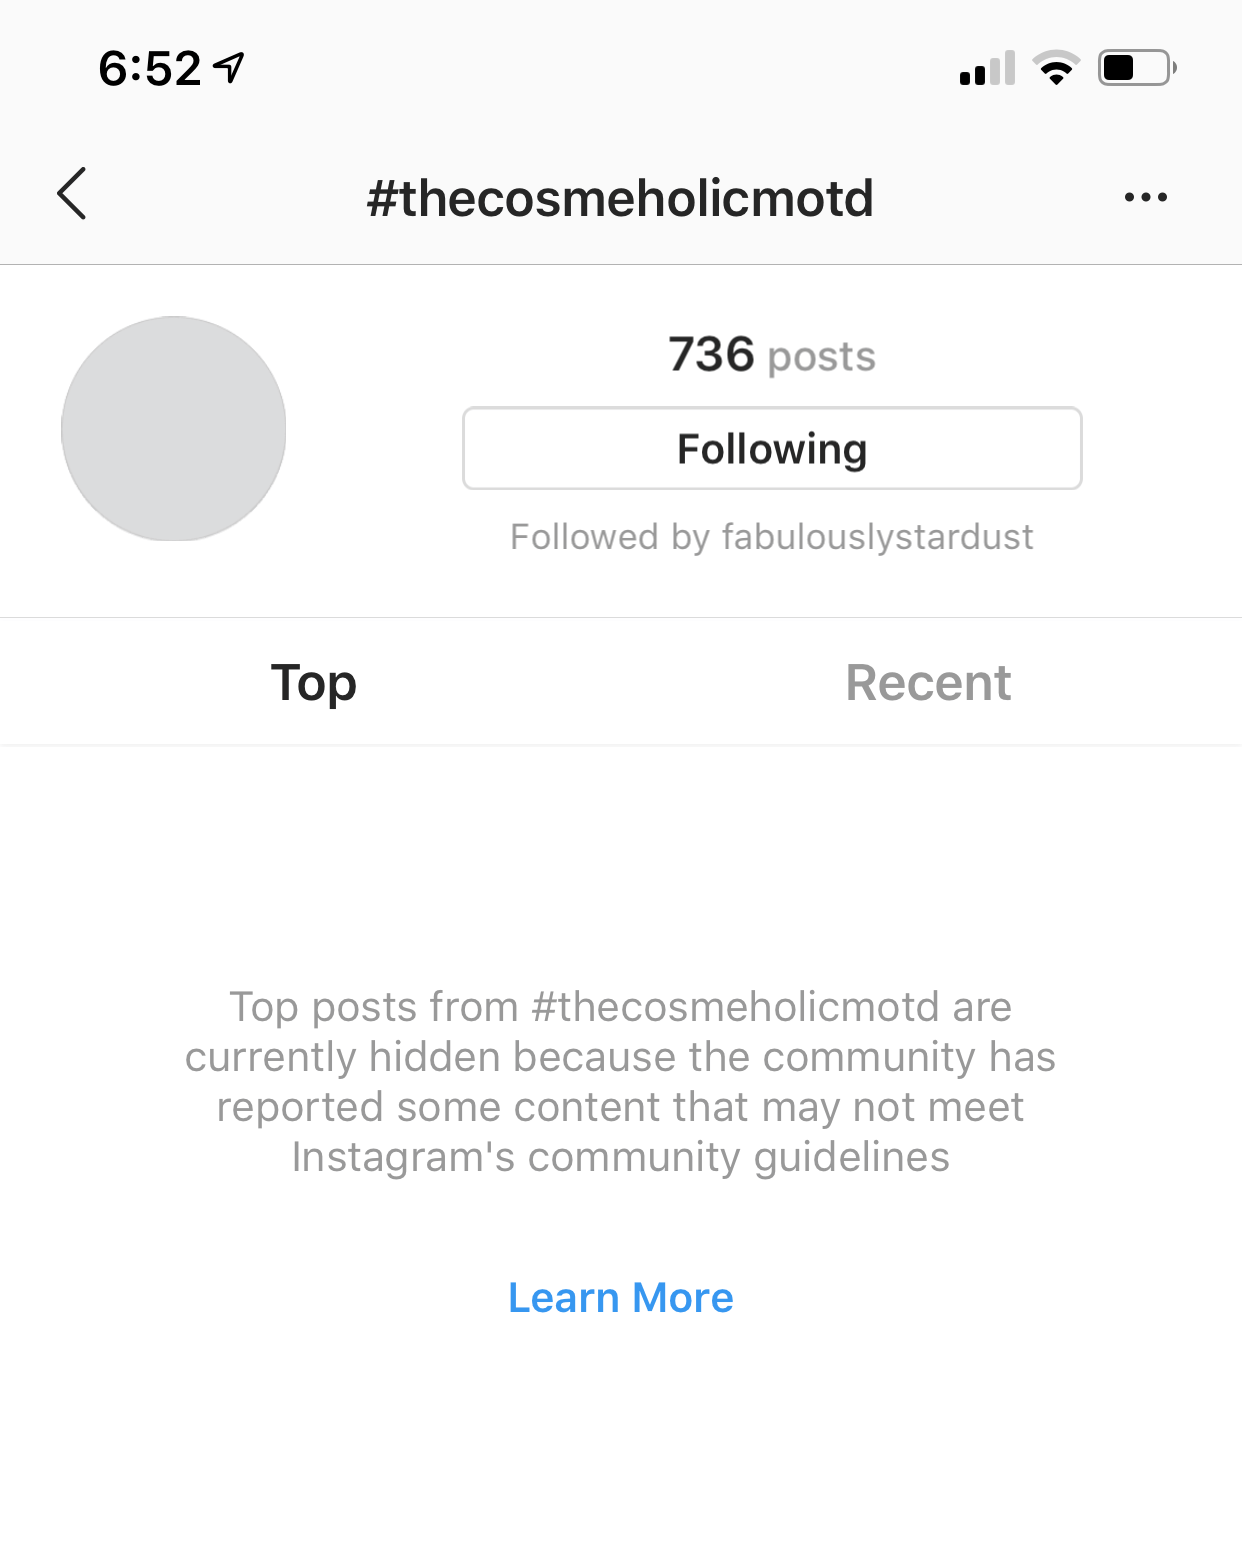
Task: Tap the cellular signal bars icon
Action: pos(987,69)
